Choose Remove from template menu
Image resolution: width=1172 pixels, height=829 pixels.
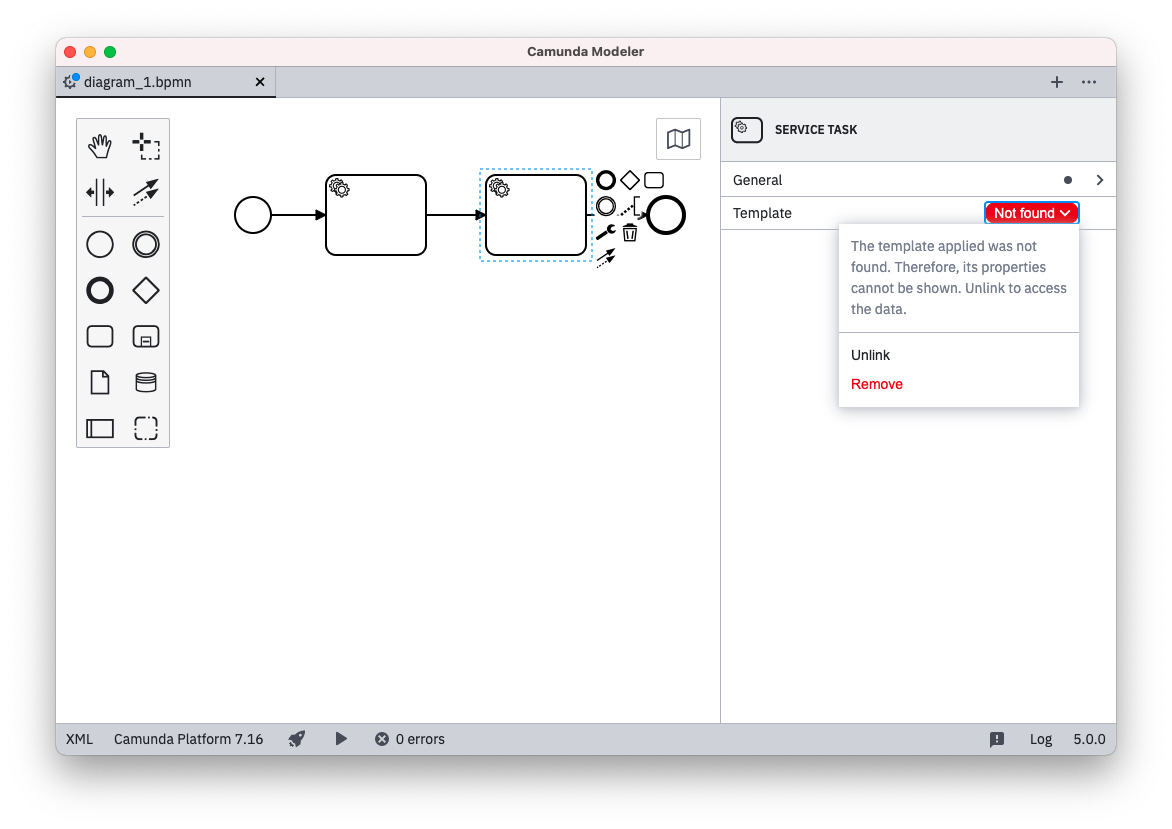click(876, 384)
